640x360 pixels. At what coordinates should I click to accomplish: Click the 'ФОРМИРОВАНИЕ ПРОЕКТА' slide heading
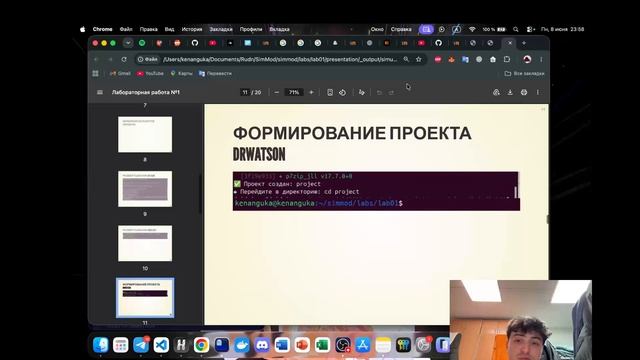click(352, 133)
